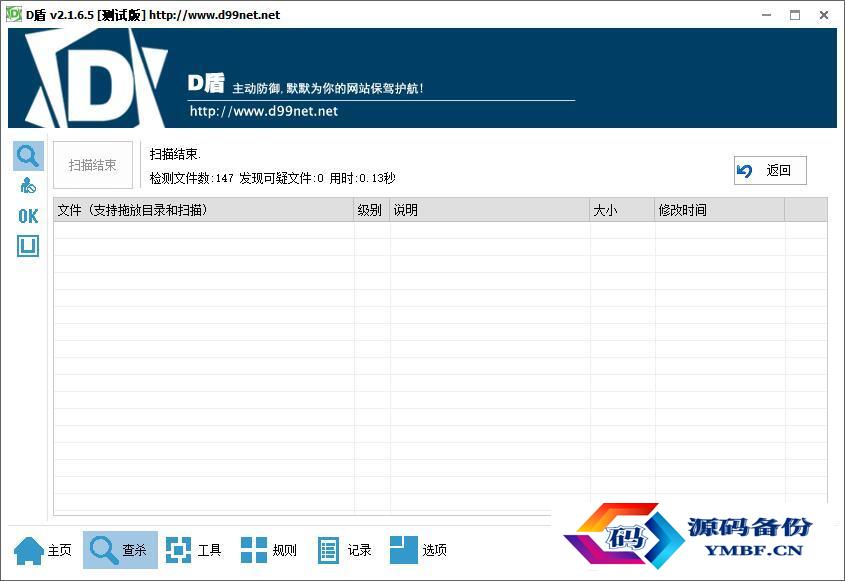Maximize the D盾 window
This screenshot has height=581, width=845.
[x=795, y=15]
